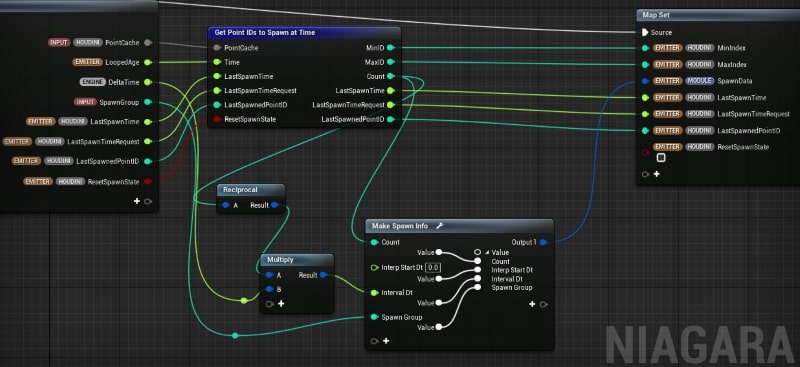The width and height of the screenshot is (800, 367).
Task: Add an input pin at Make Spawn Info bottom-left
Action: (x=386, y=341)
